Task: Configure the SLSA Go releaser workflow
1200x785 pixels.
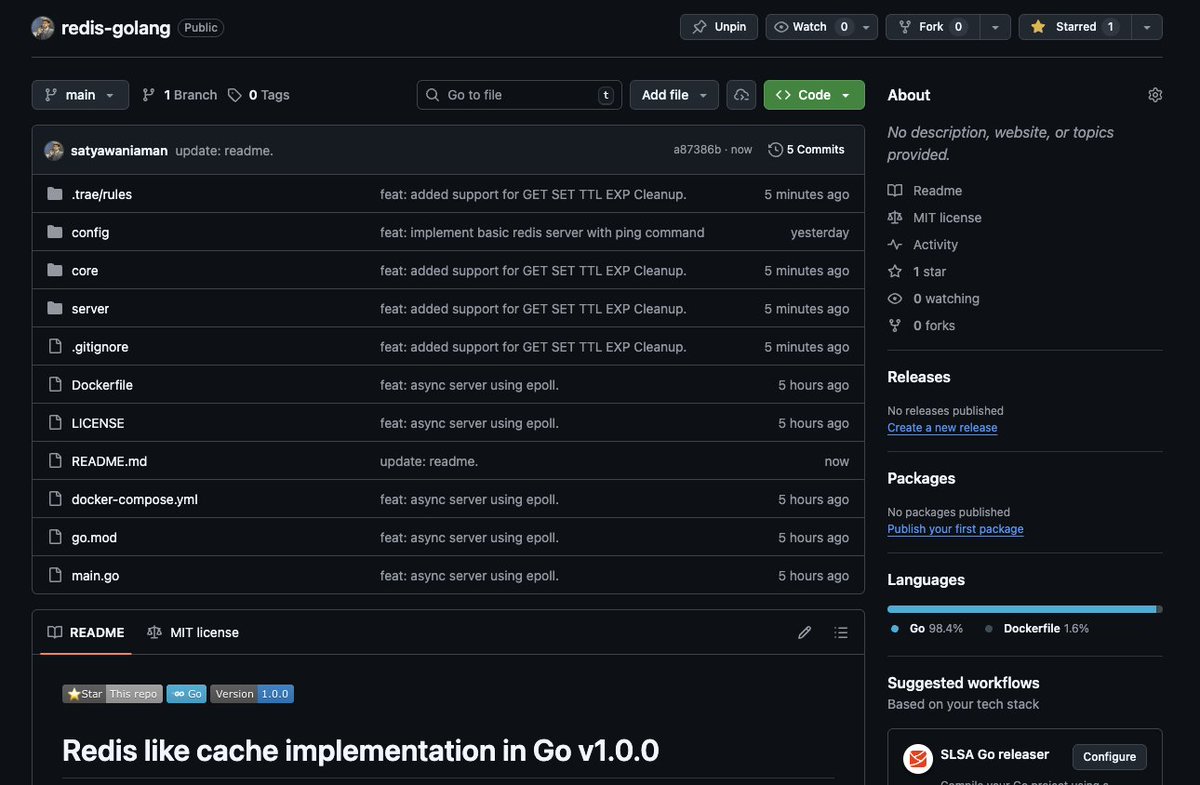Action: (1109, 757)
